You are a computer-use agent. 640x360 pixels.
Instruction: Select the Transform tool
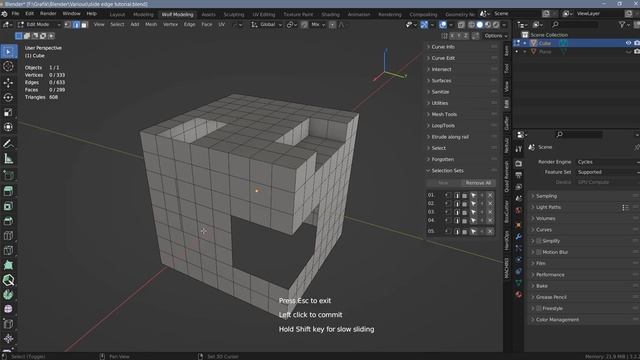8,127
